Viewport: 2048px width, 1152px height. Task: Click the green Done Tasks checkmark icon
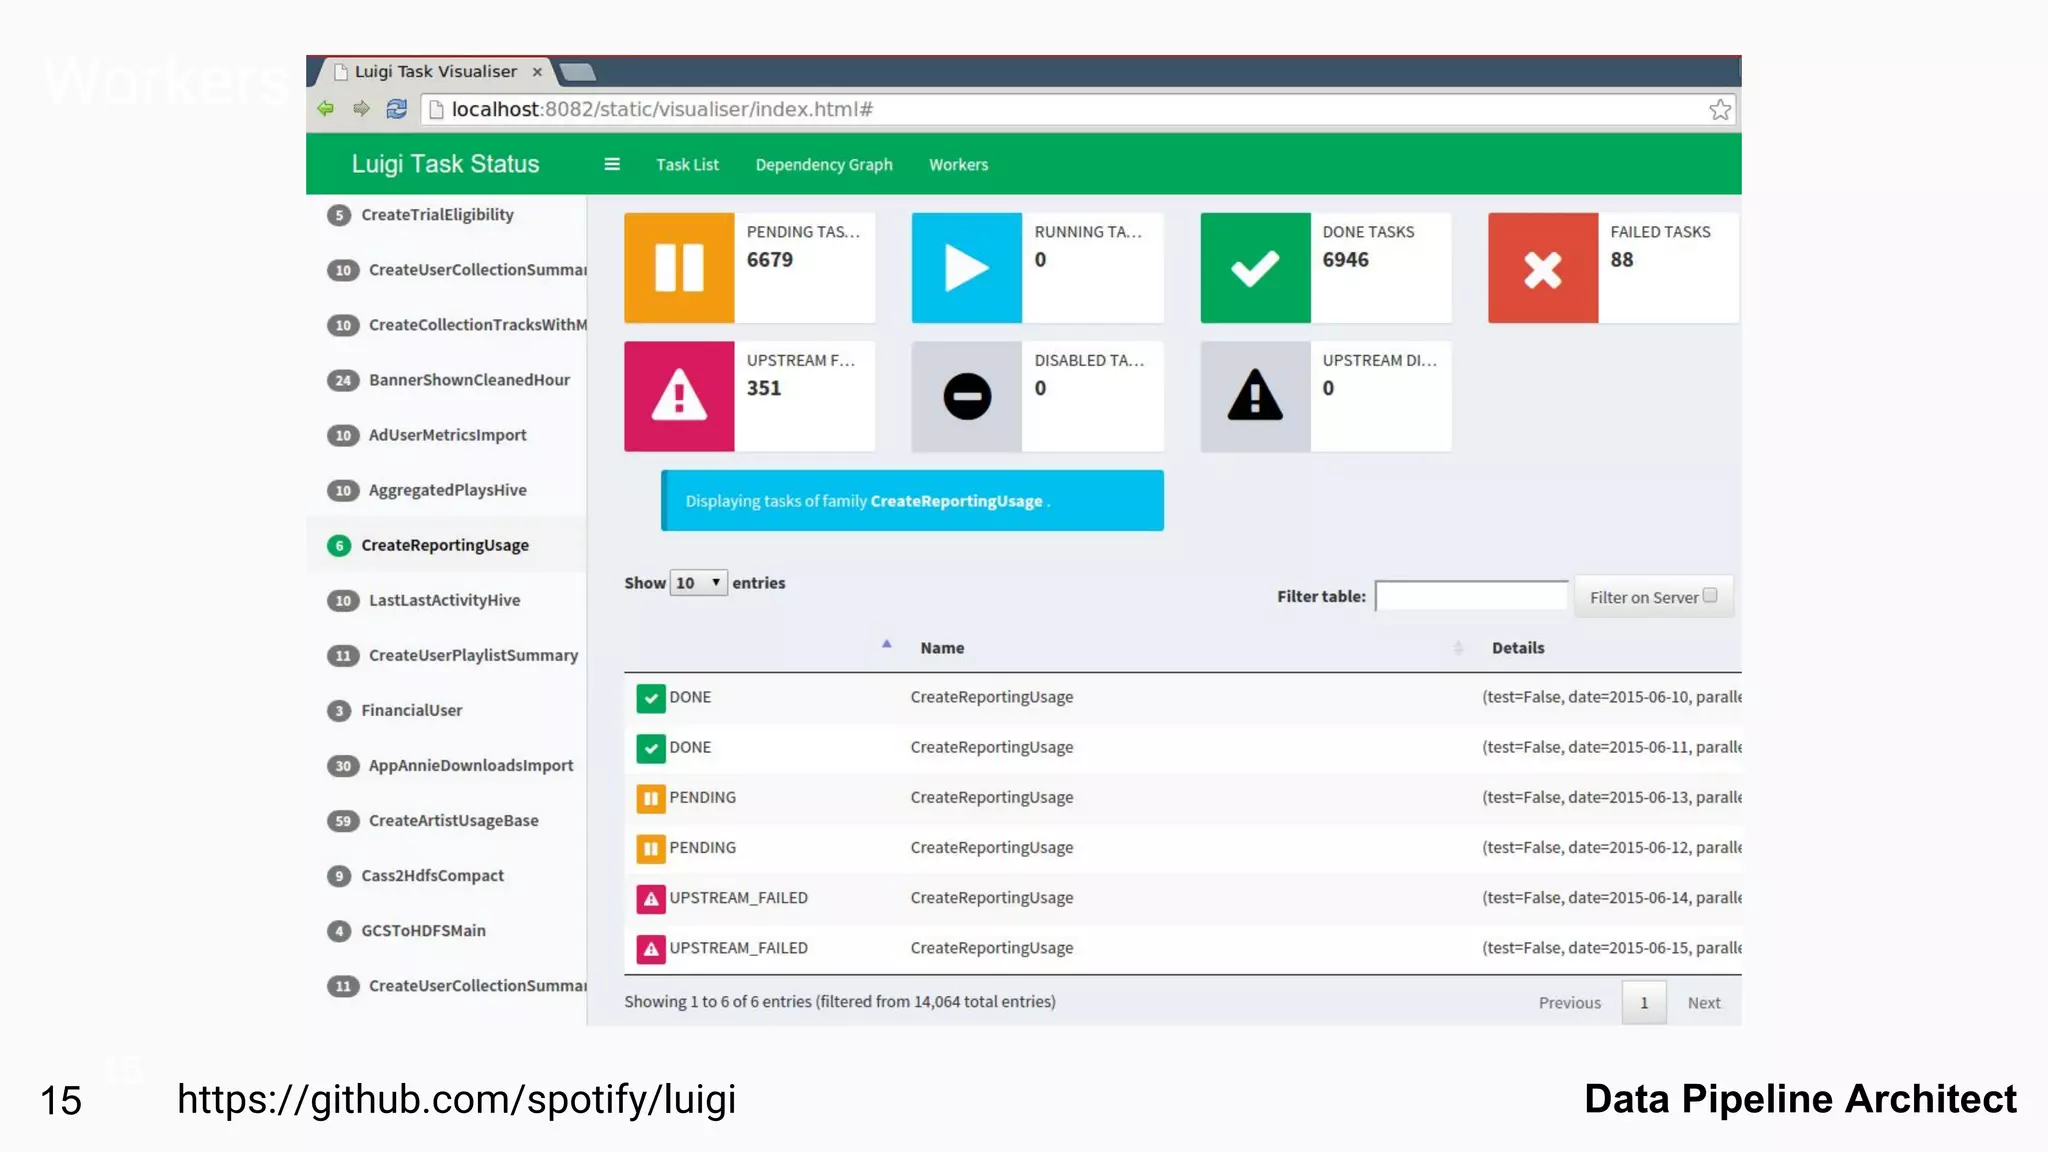coord(1255,268)
